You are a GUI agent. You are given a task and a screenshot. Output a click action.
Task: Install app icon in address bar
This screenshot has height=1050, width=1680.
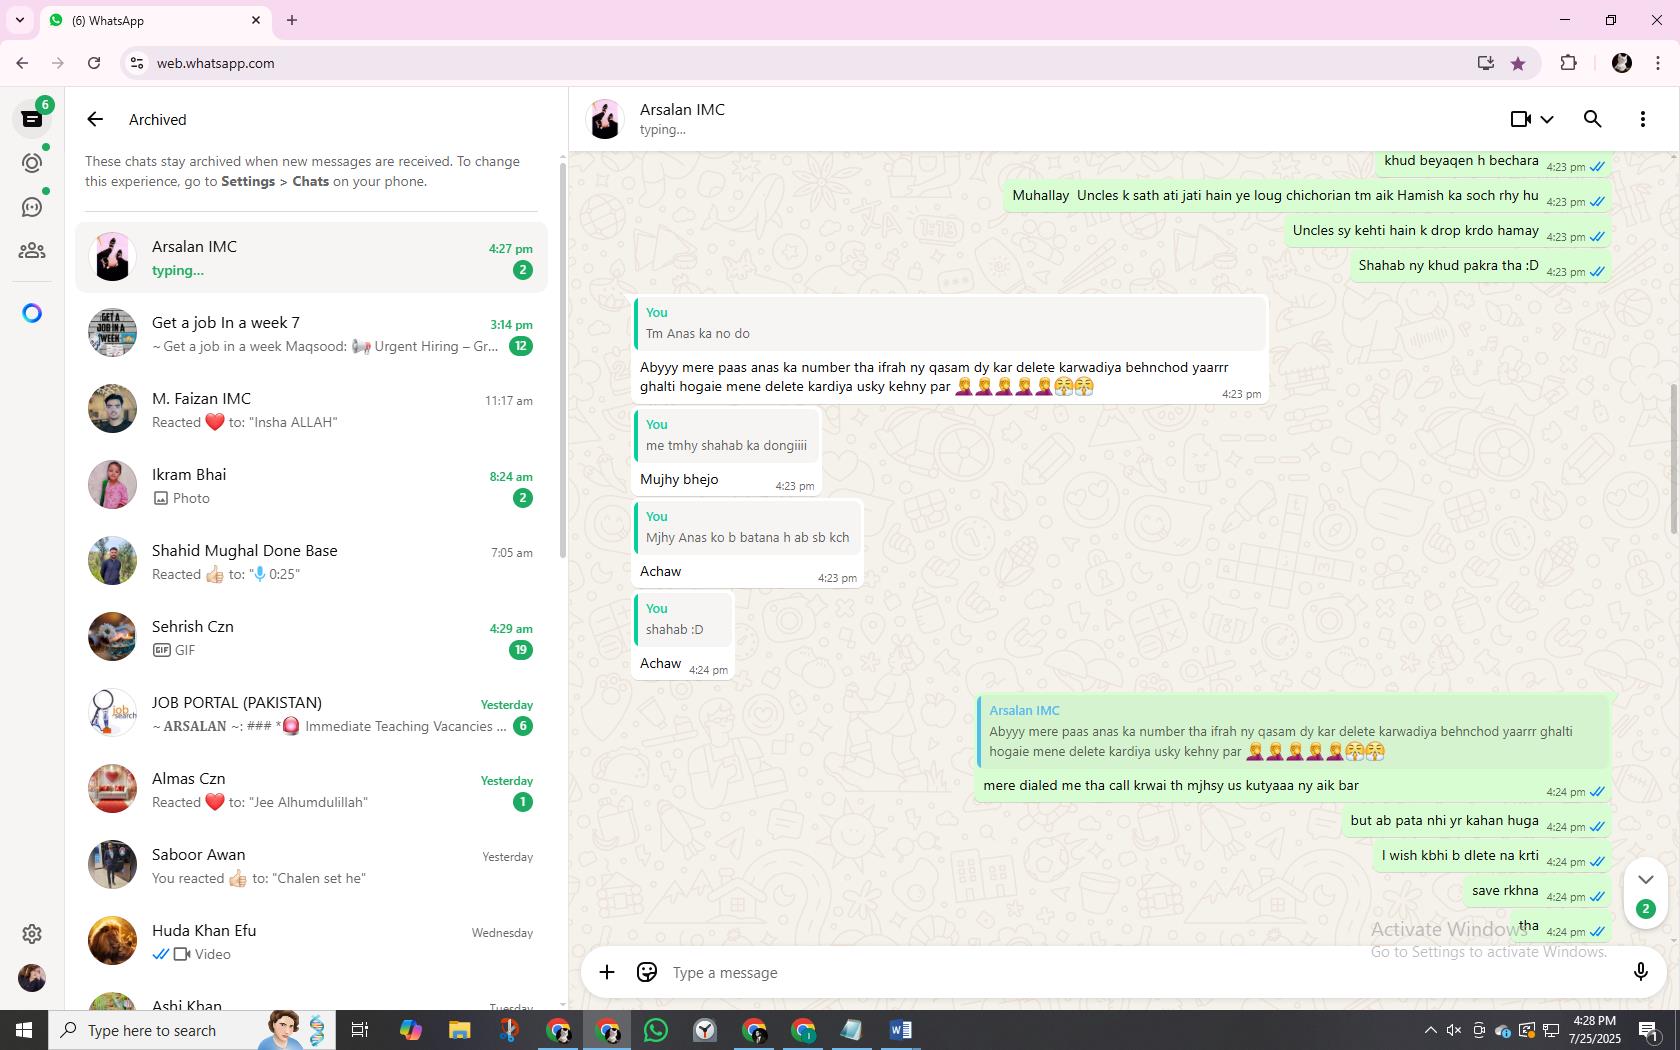(1485, 63)
